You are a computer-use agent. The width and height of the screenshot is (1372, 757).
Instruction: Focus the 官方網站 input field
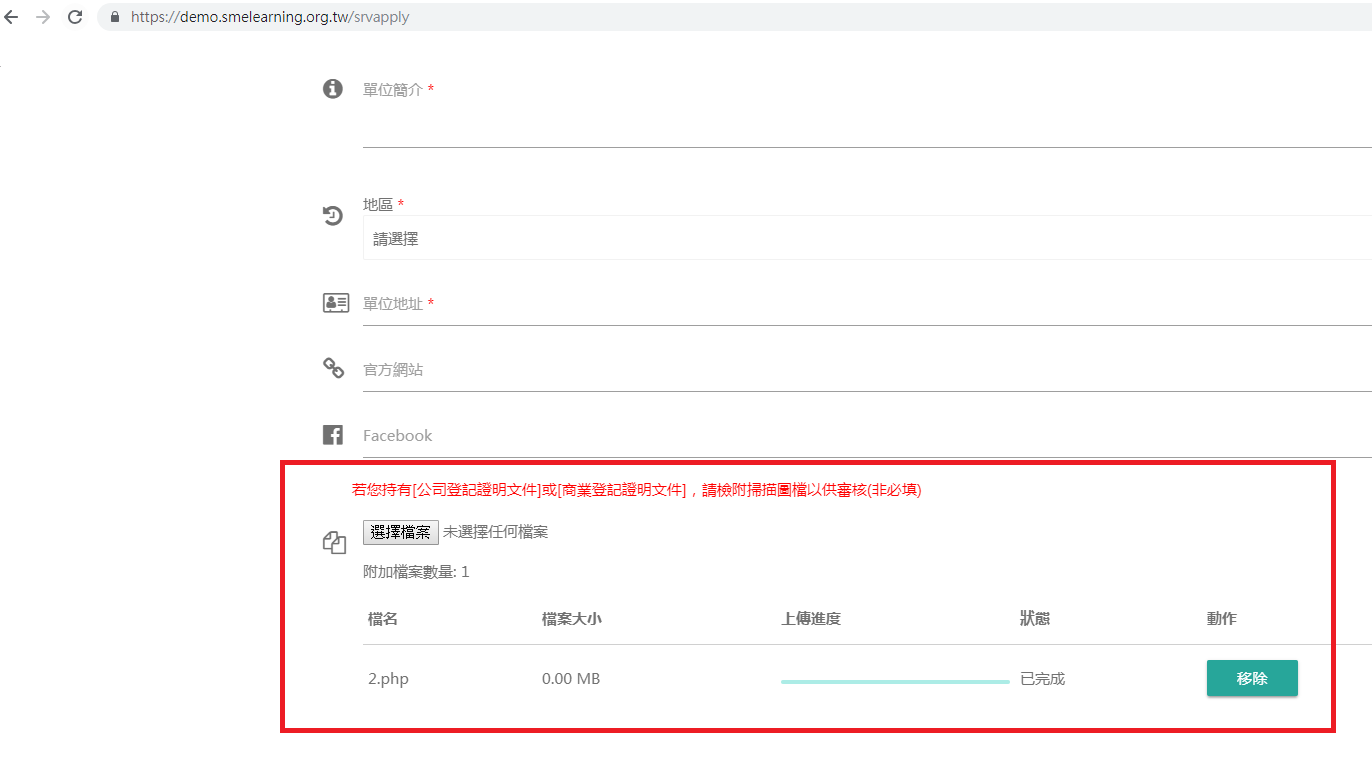click(867, 369)
